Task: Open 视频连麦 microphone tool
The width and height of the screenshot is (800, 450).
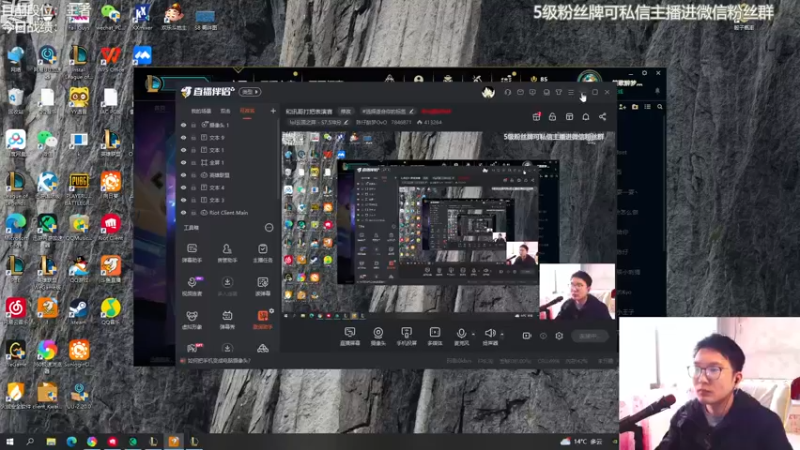Action: coord(192,286)
